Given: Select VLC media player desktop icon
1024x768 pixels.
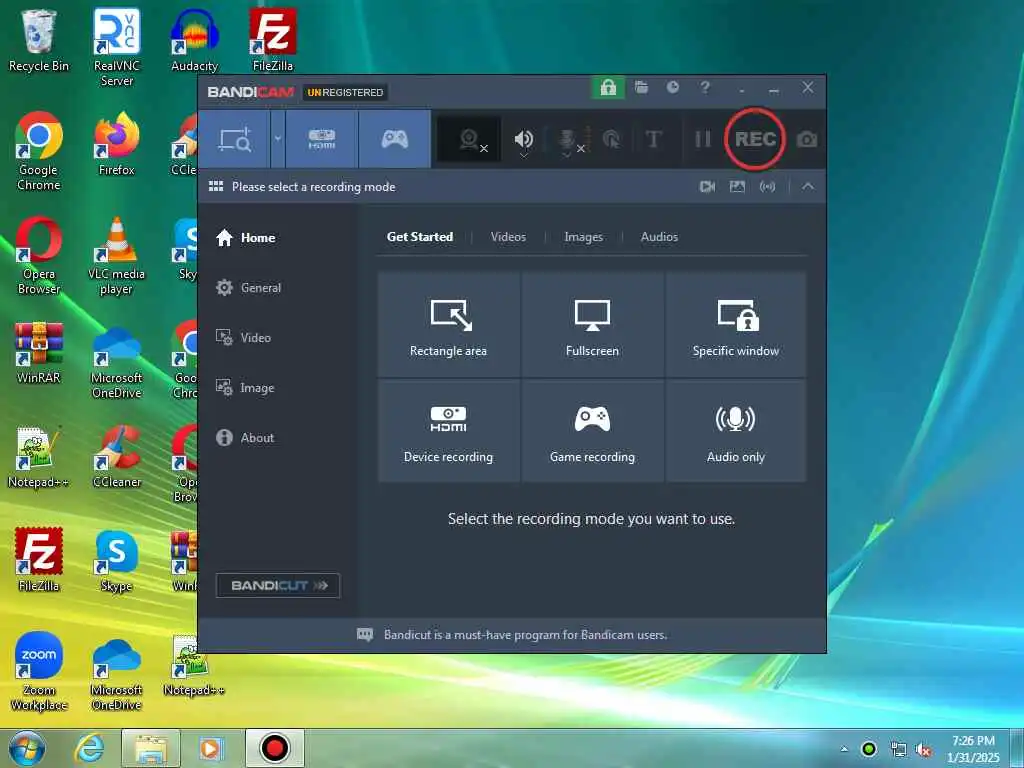Looking at the screenshot, I should [116, 256].
